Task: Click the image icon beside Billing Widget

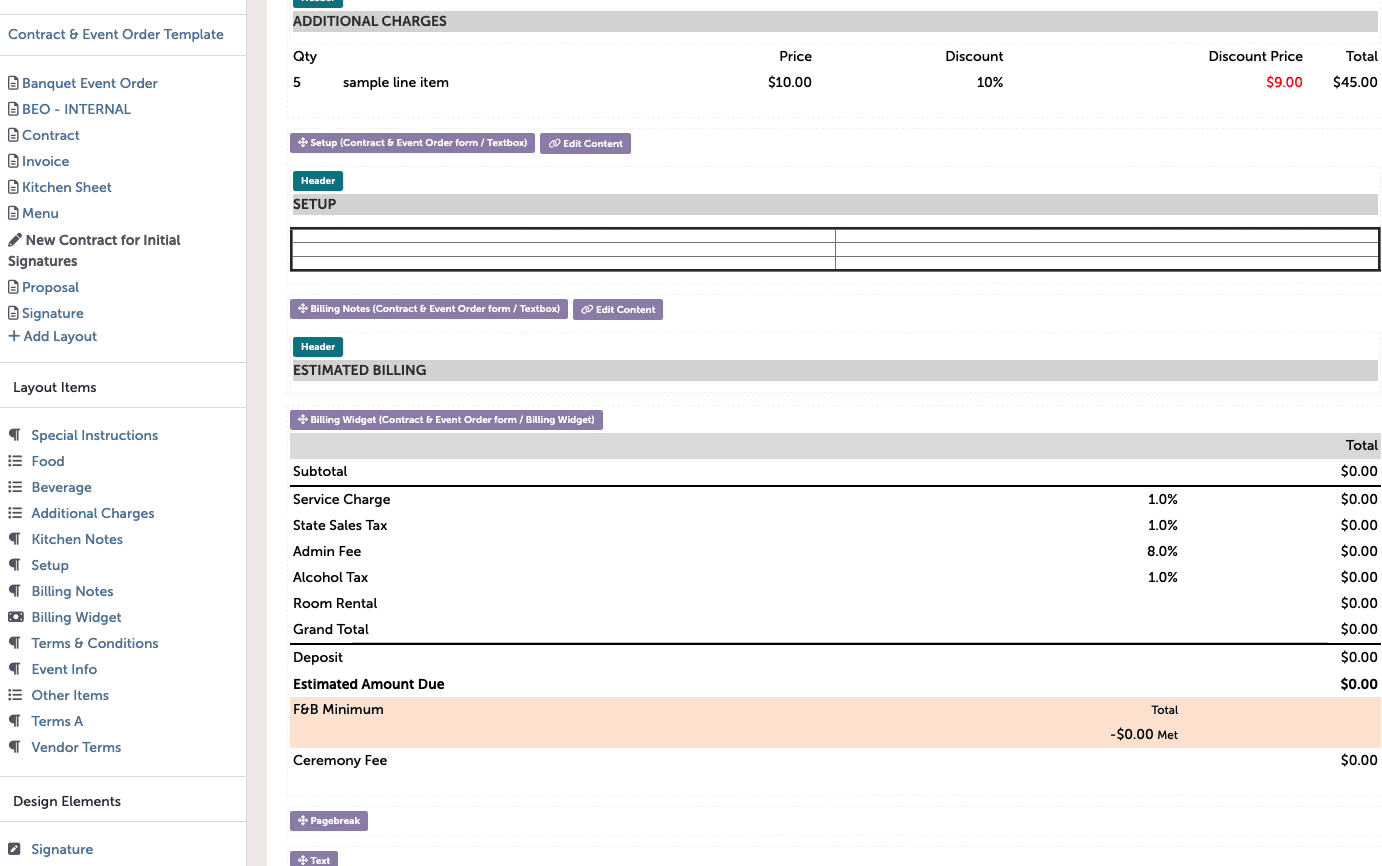Action: 17,617
